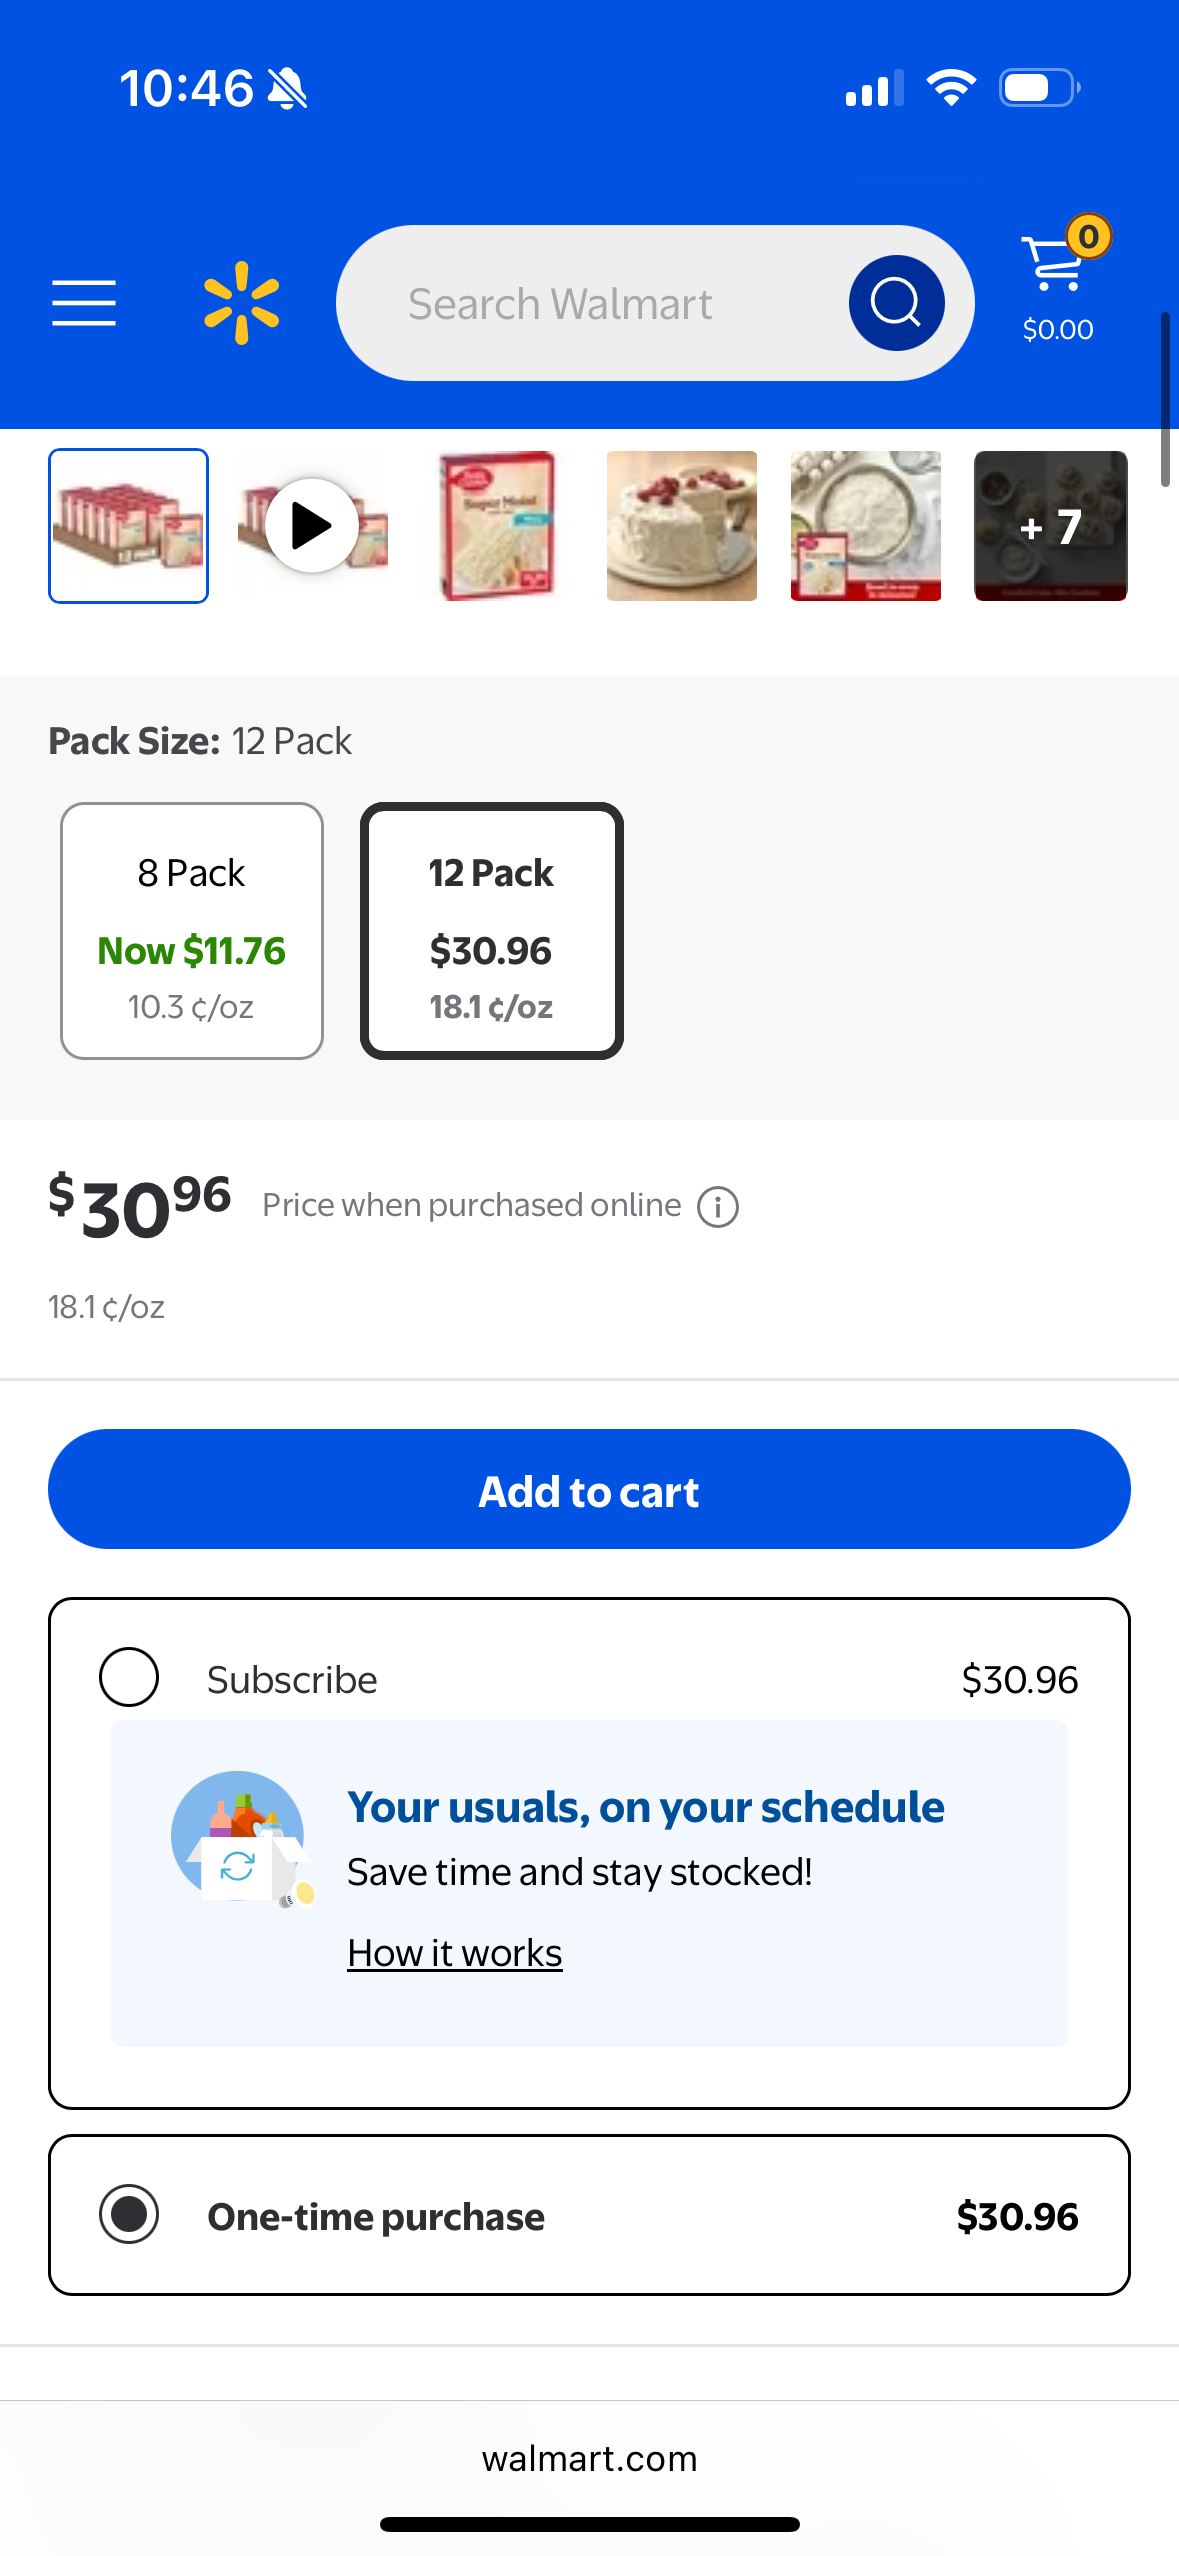Click the page scrollbar handle

point(1164,398)
